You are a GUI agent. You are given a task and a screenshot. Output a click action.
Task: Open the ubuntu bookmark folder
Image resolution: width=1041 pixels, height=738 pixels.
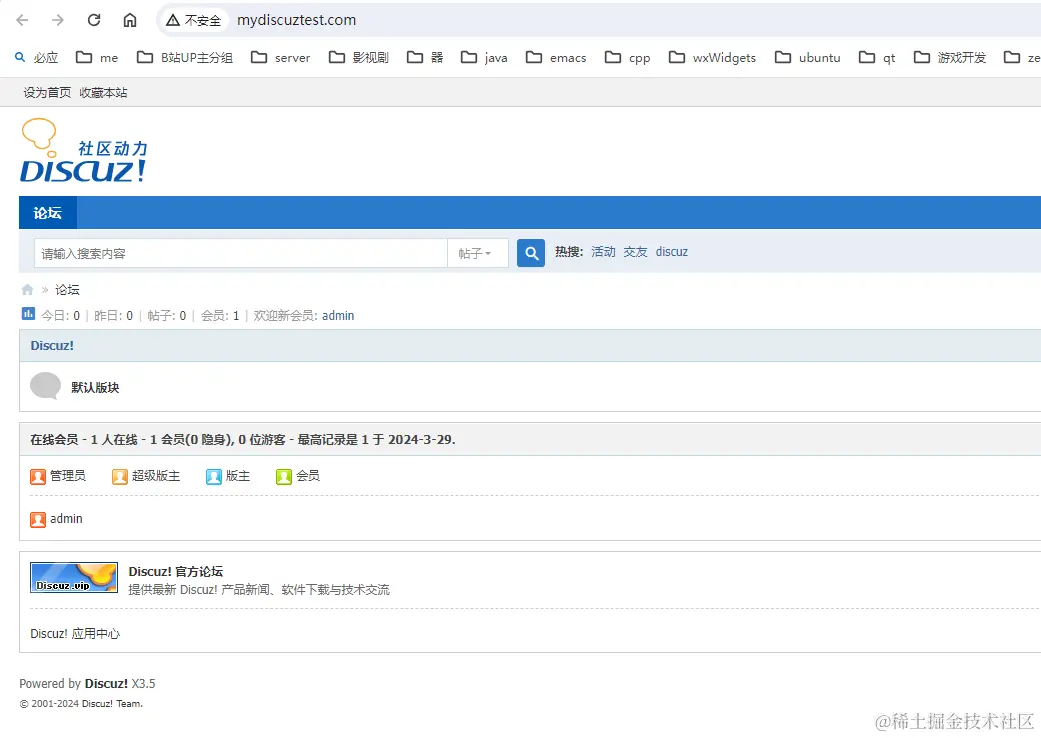point(807,58)
